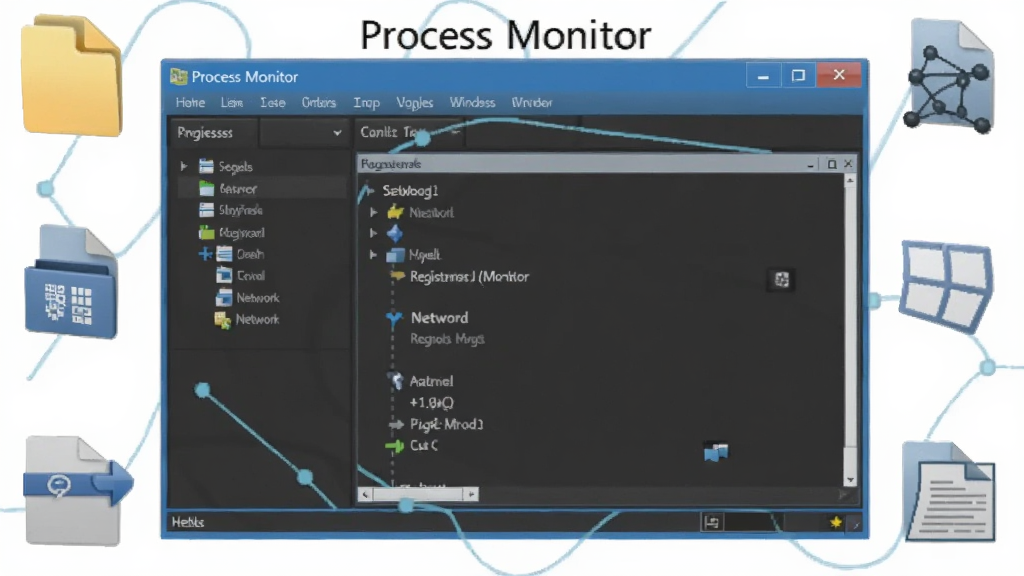Expand the arrow beside the blue diamond icon
This screenshot has height=576, width=1024.
(x=374, y=233)
